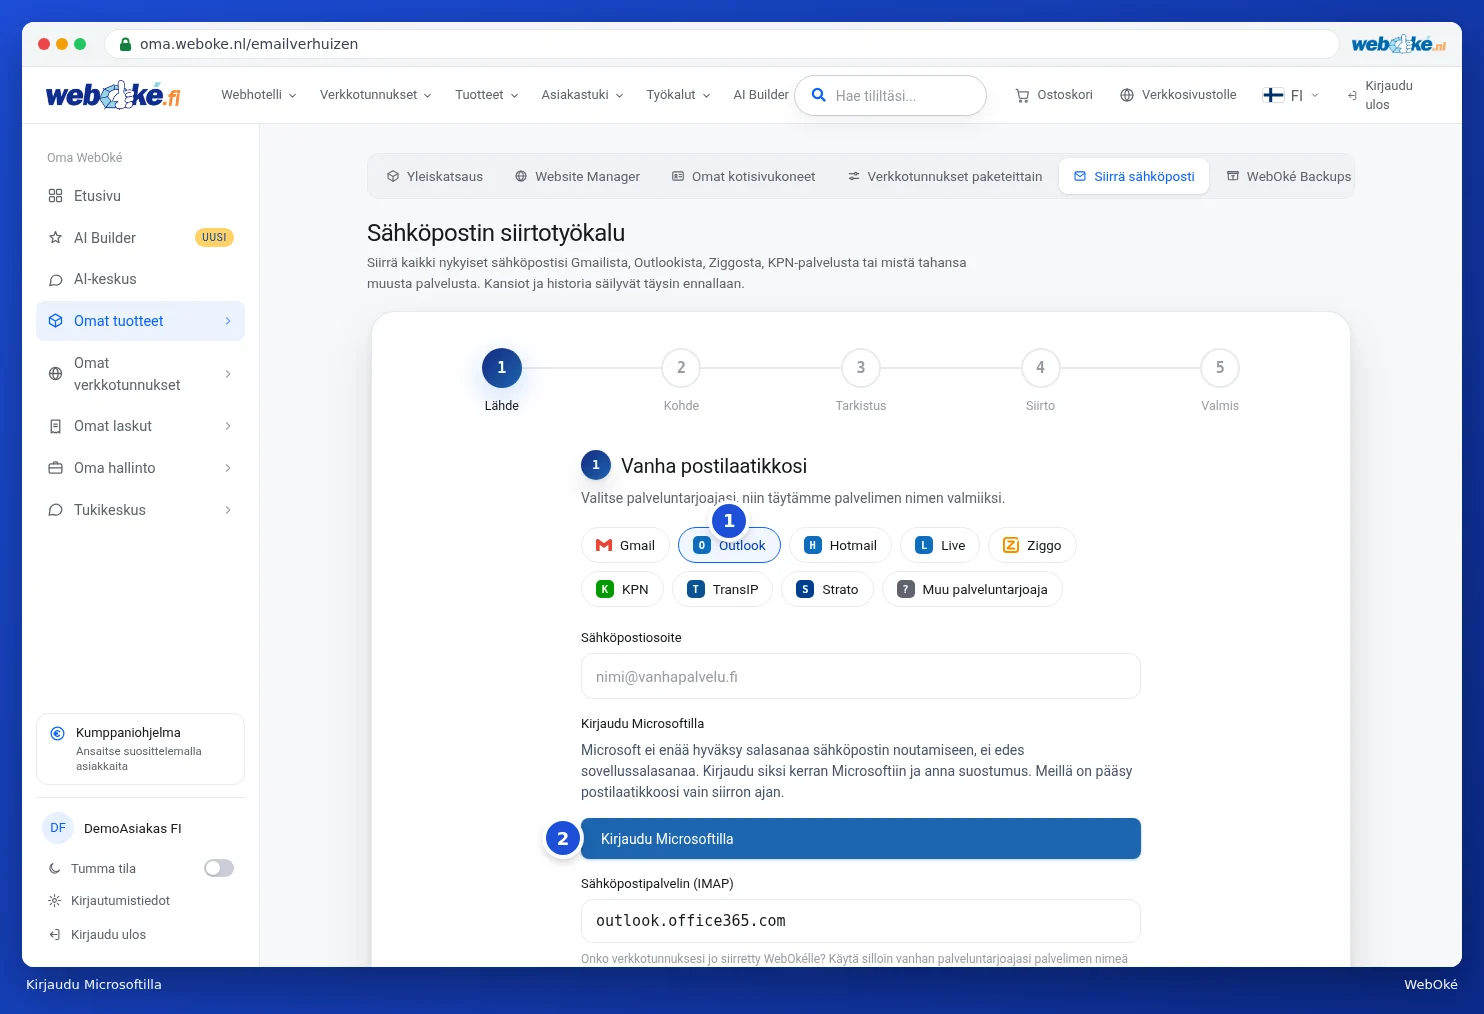Switch to the Website Manager tab
This screenshot has height=1014, width=1484.
(x=577, y=176)
